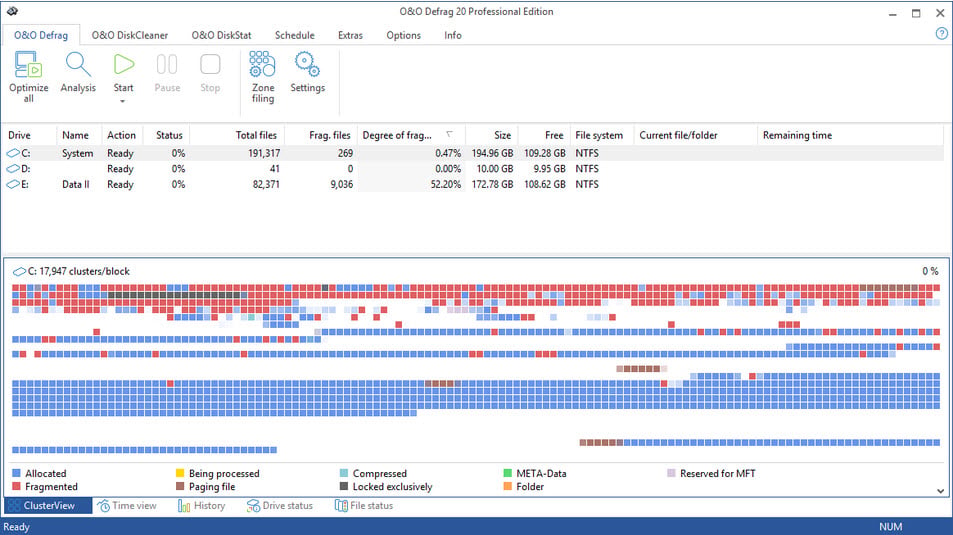953x535 pixels.
Task: Sort by File system column header
Action: [602, 135]
